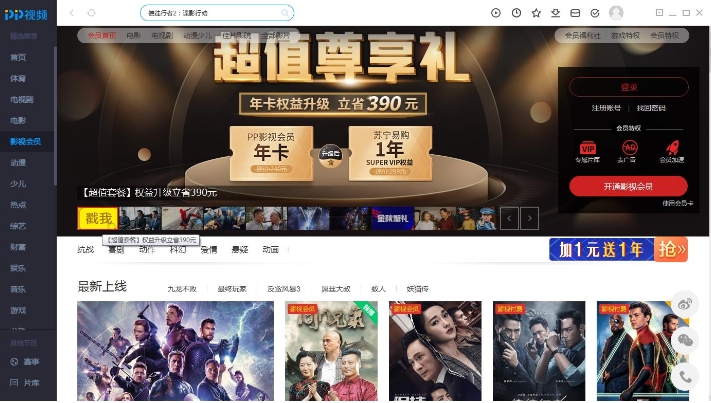Open watch history clock icon

click(x=516, y=13)
